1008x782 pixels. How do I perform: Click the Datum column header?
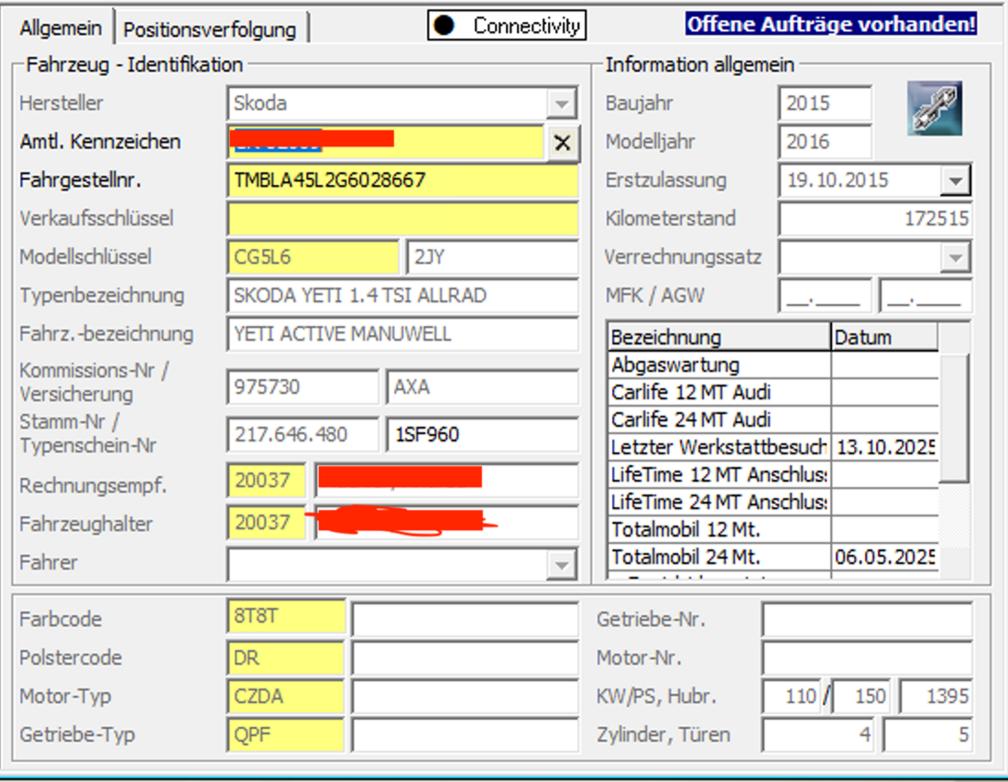[884, 337]
